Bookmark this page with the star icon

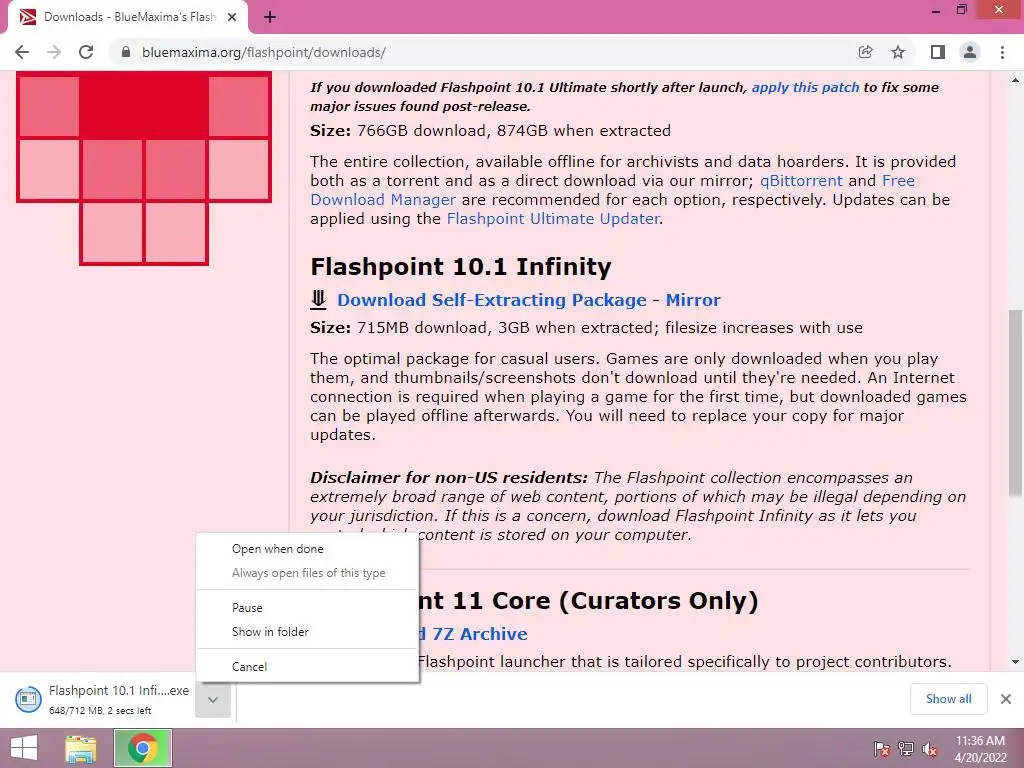pyautogui.click(x=899, y=52)
